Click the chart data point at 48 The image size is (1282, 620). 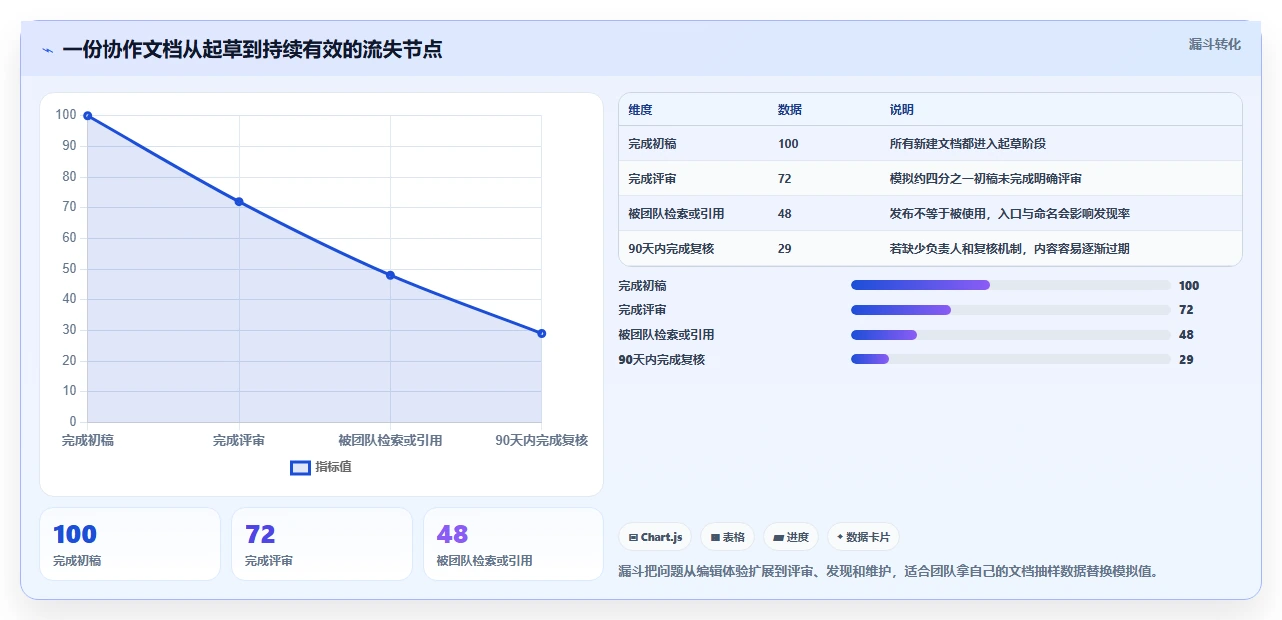tap(390, 275)
